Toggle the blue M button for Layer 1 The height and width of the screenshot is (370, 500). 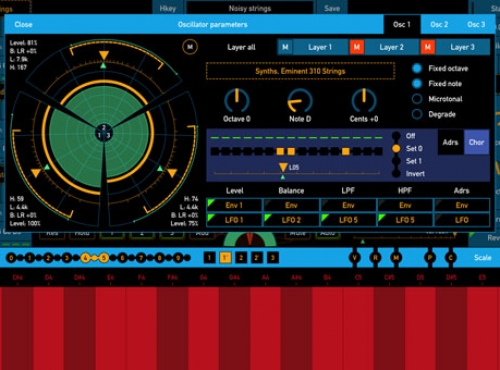[x=285, y=47]
